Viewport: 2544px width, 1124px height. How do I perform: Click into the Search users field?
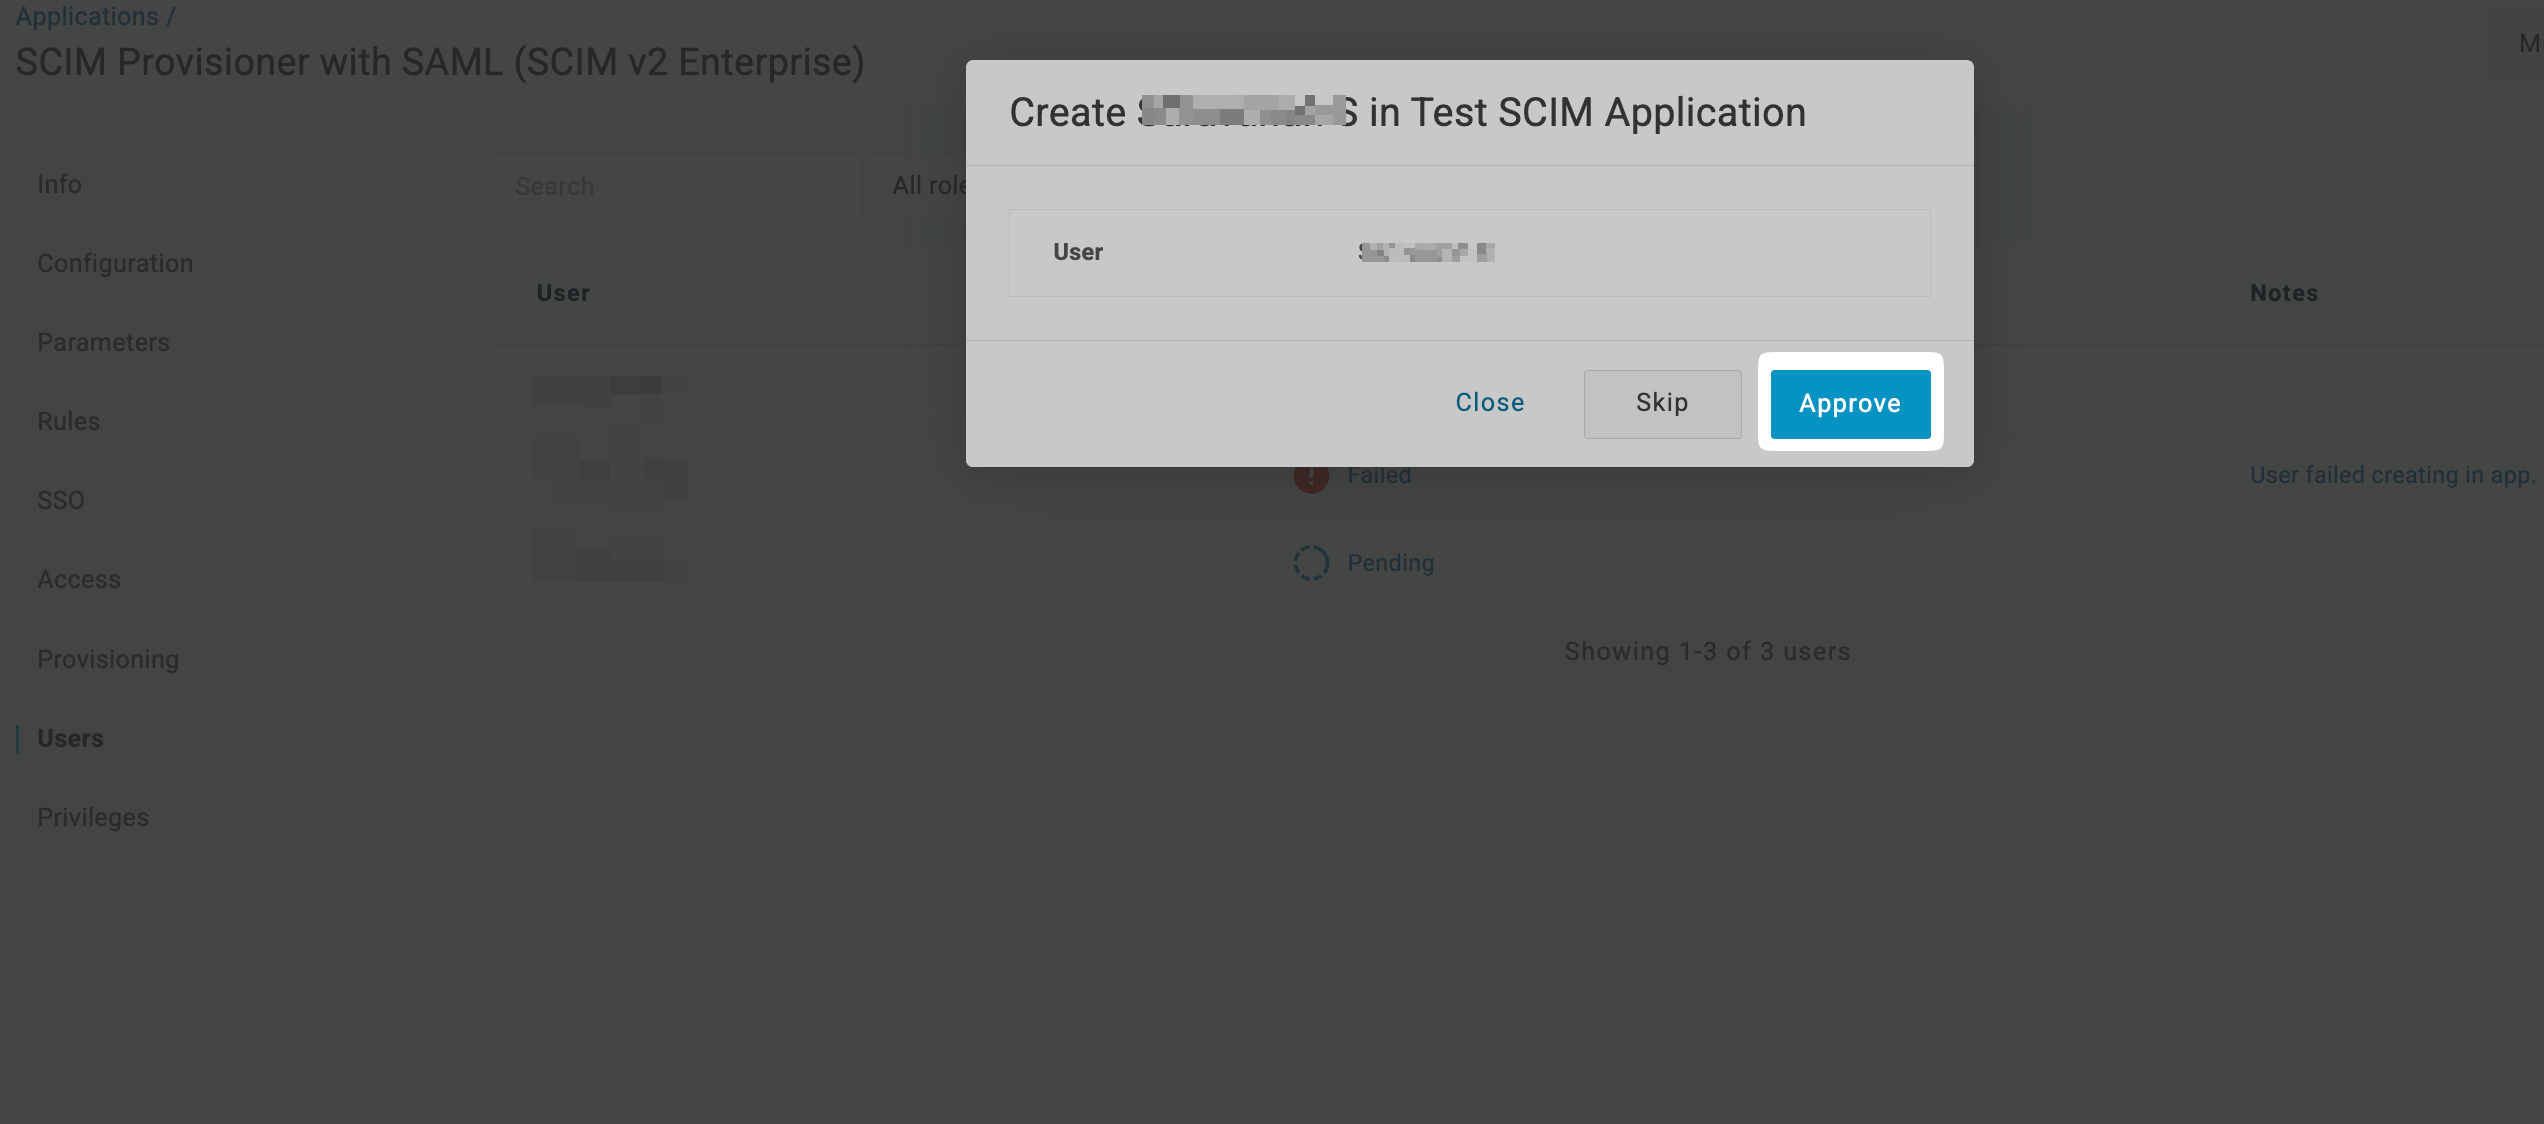tap(677, 186)
